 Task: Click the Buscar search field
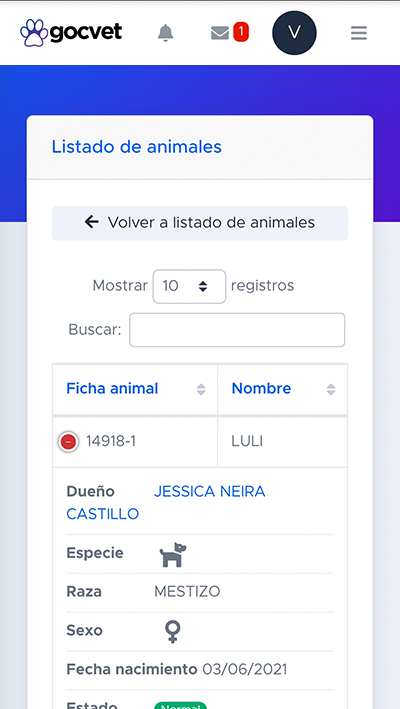(237, 330)
